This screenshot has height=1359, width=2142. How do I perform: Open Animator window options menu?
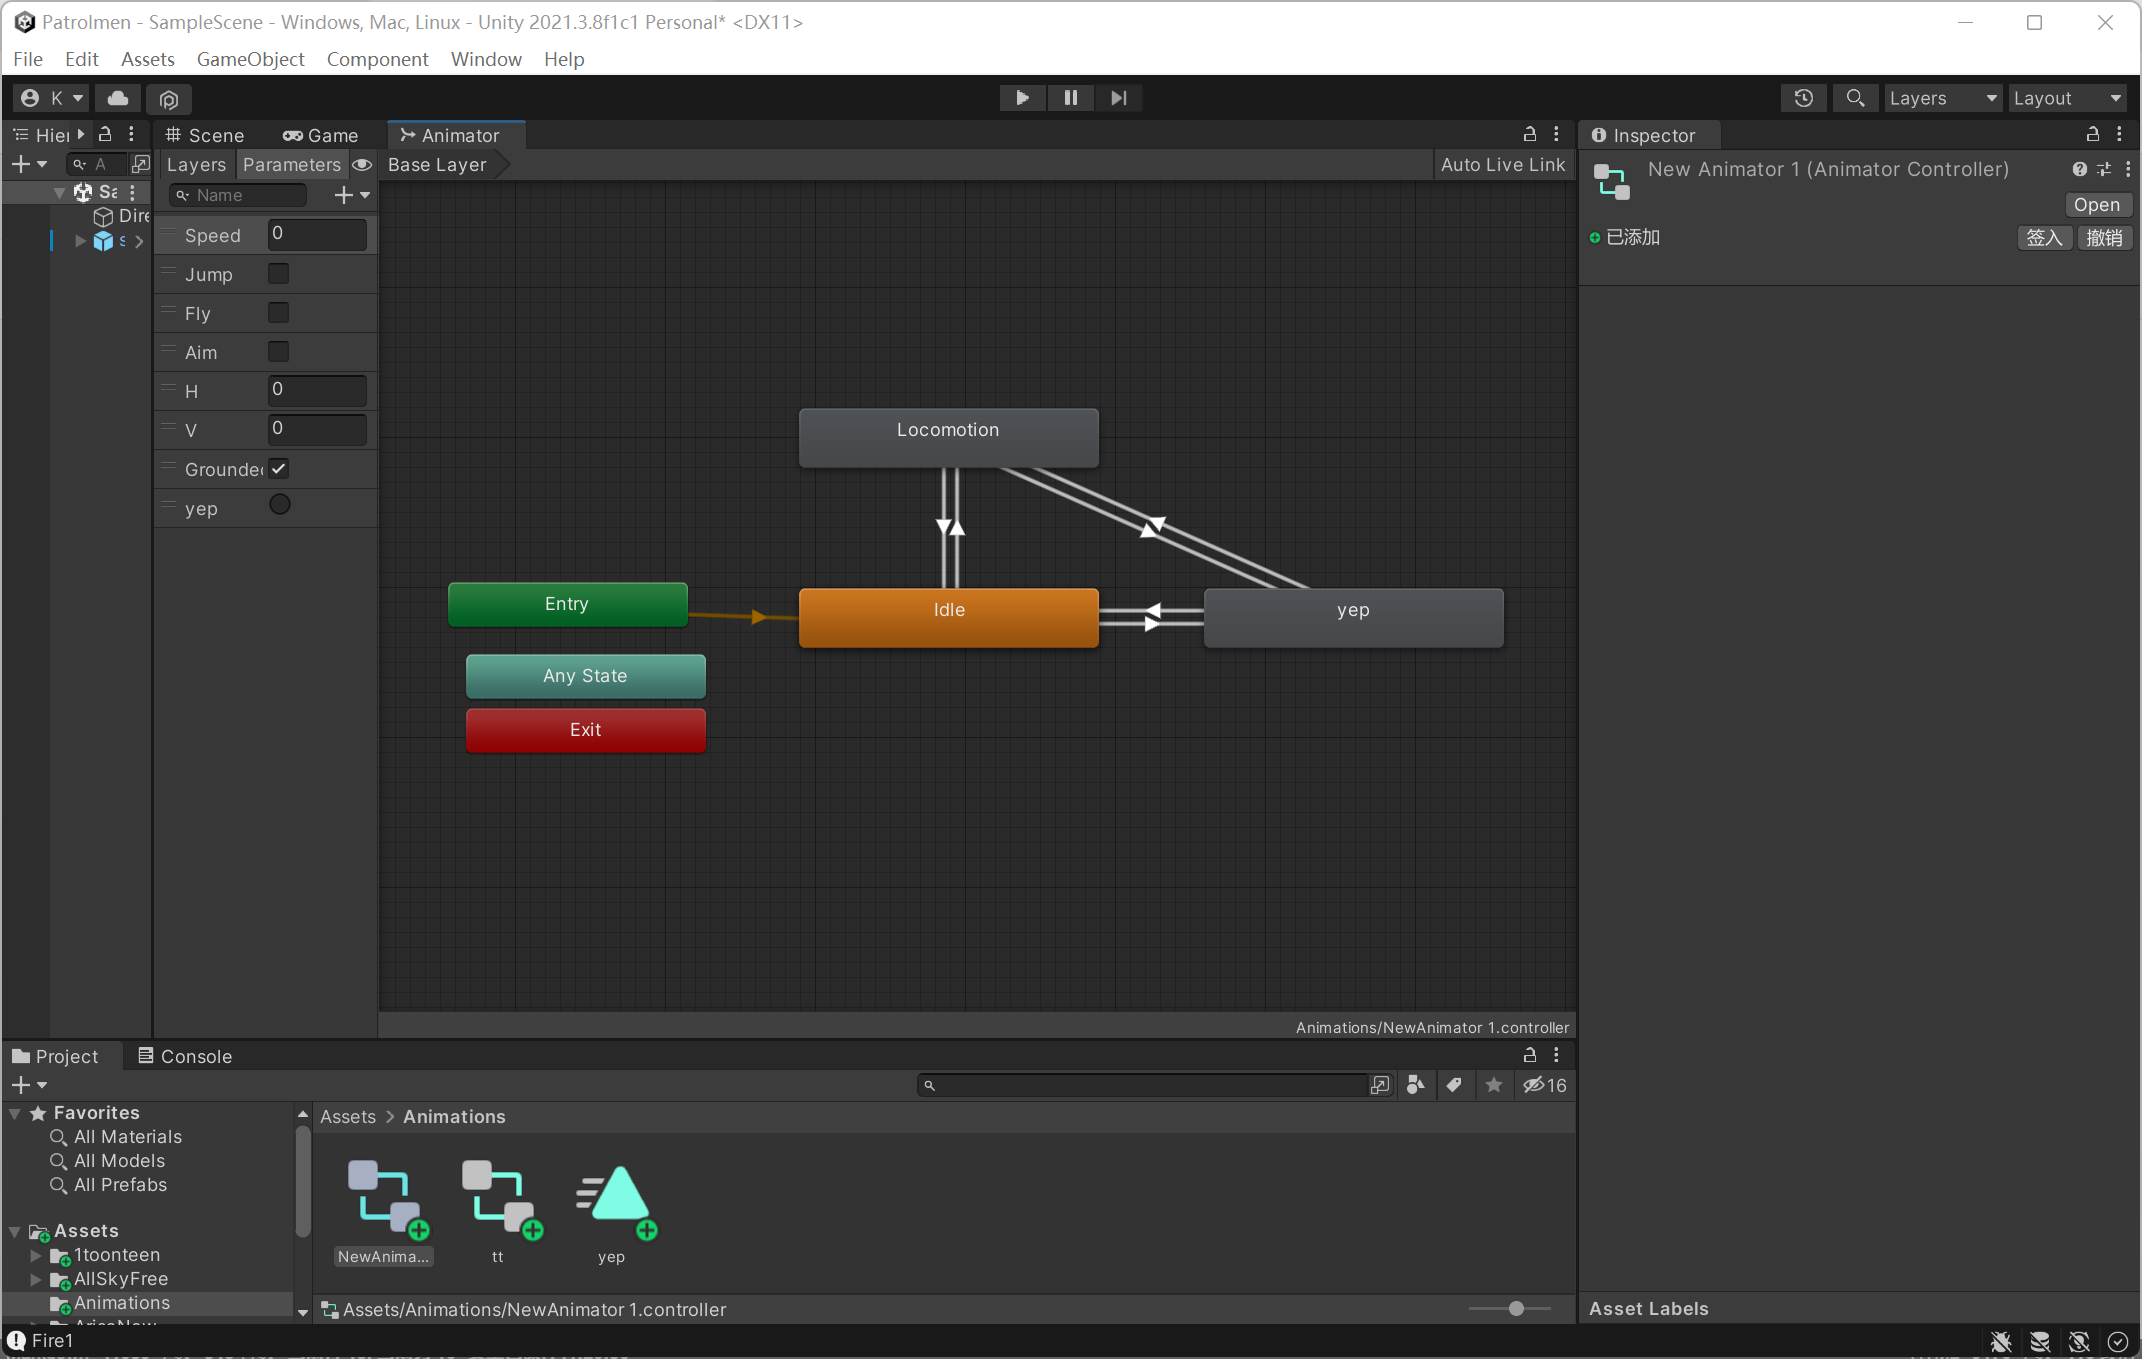pos(1556,134)
